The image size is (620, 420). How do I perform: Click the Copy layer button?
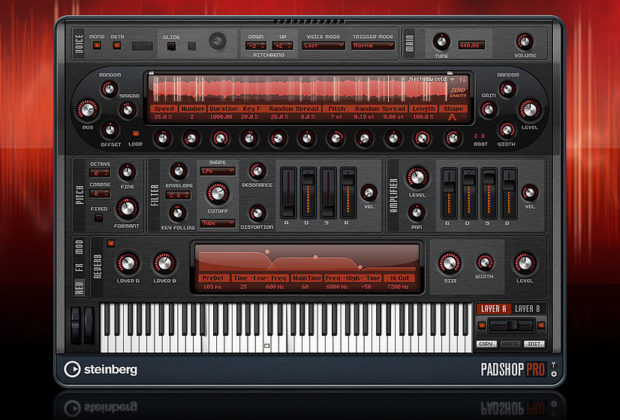pos(486,344)
